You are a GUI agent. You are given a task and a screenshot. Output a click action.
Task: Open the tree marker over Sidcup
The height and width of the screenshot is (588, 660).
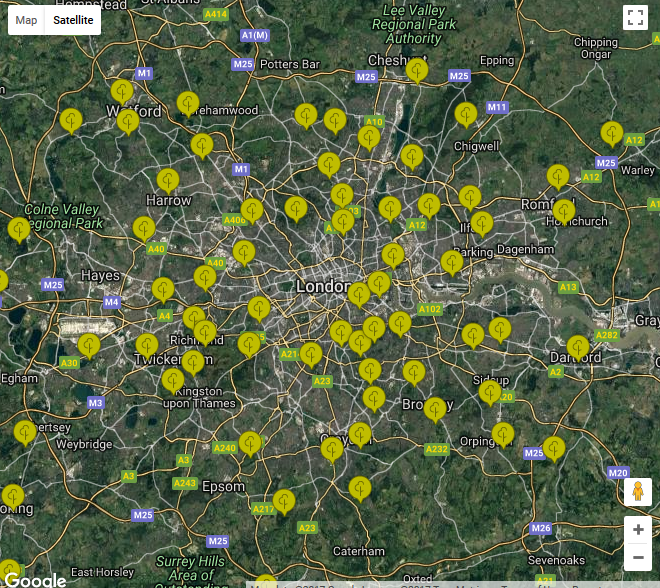pos(490,393)
